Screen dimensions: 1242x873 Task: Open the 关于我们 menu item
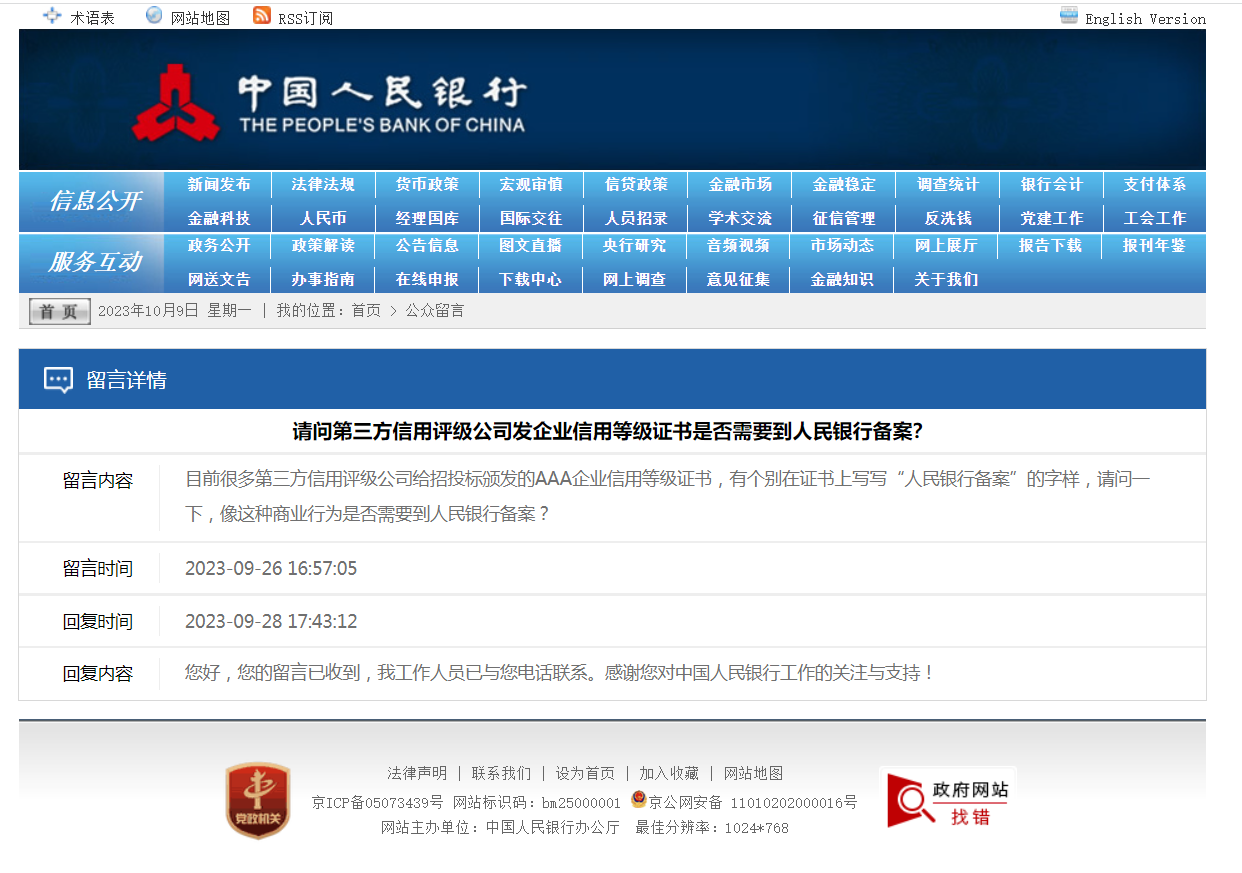click(946, 280)
